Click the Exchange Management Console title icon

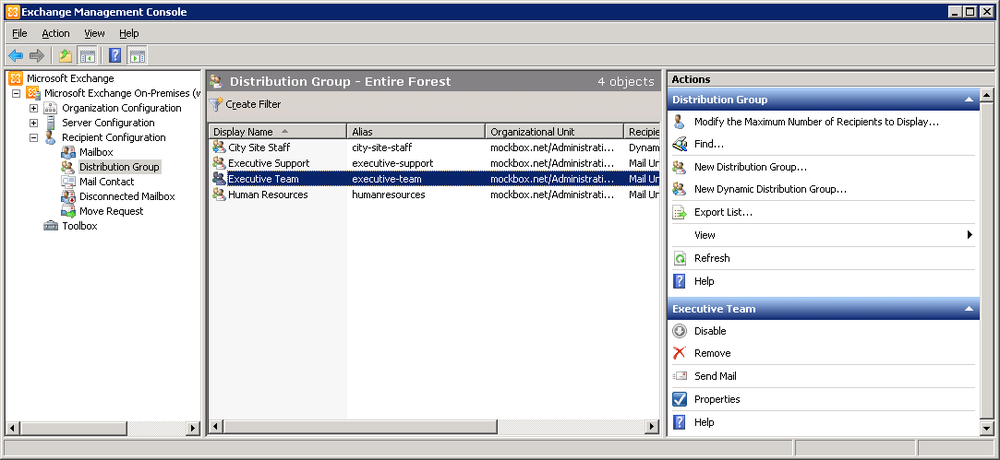coord(14,11)
